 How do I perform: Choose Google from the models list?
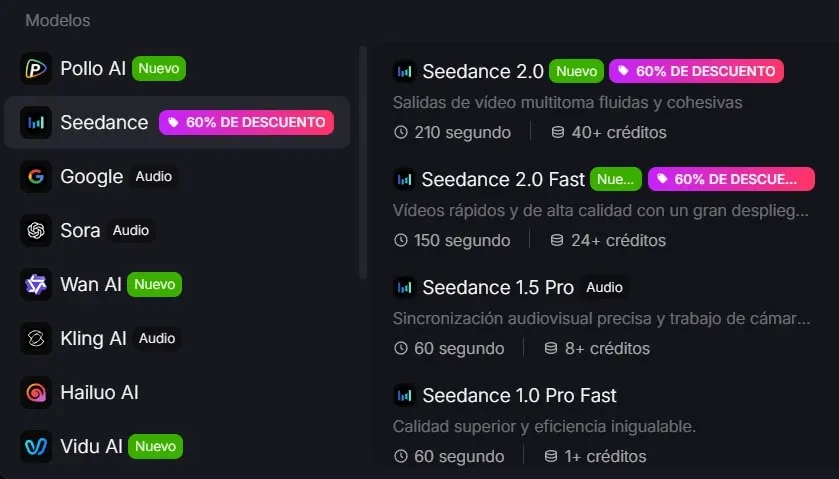(x=177, y=177)
